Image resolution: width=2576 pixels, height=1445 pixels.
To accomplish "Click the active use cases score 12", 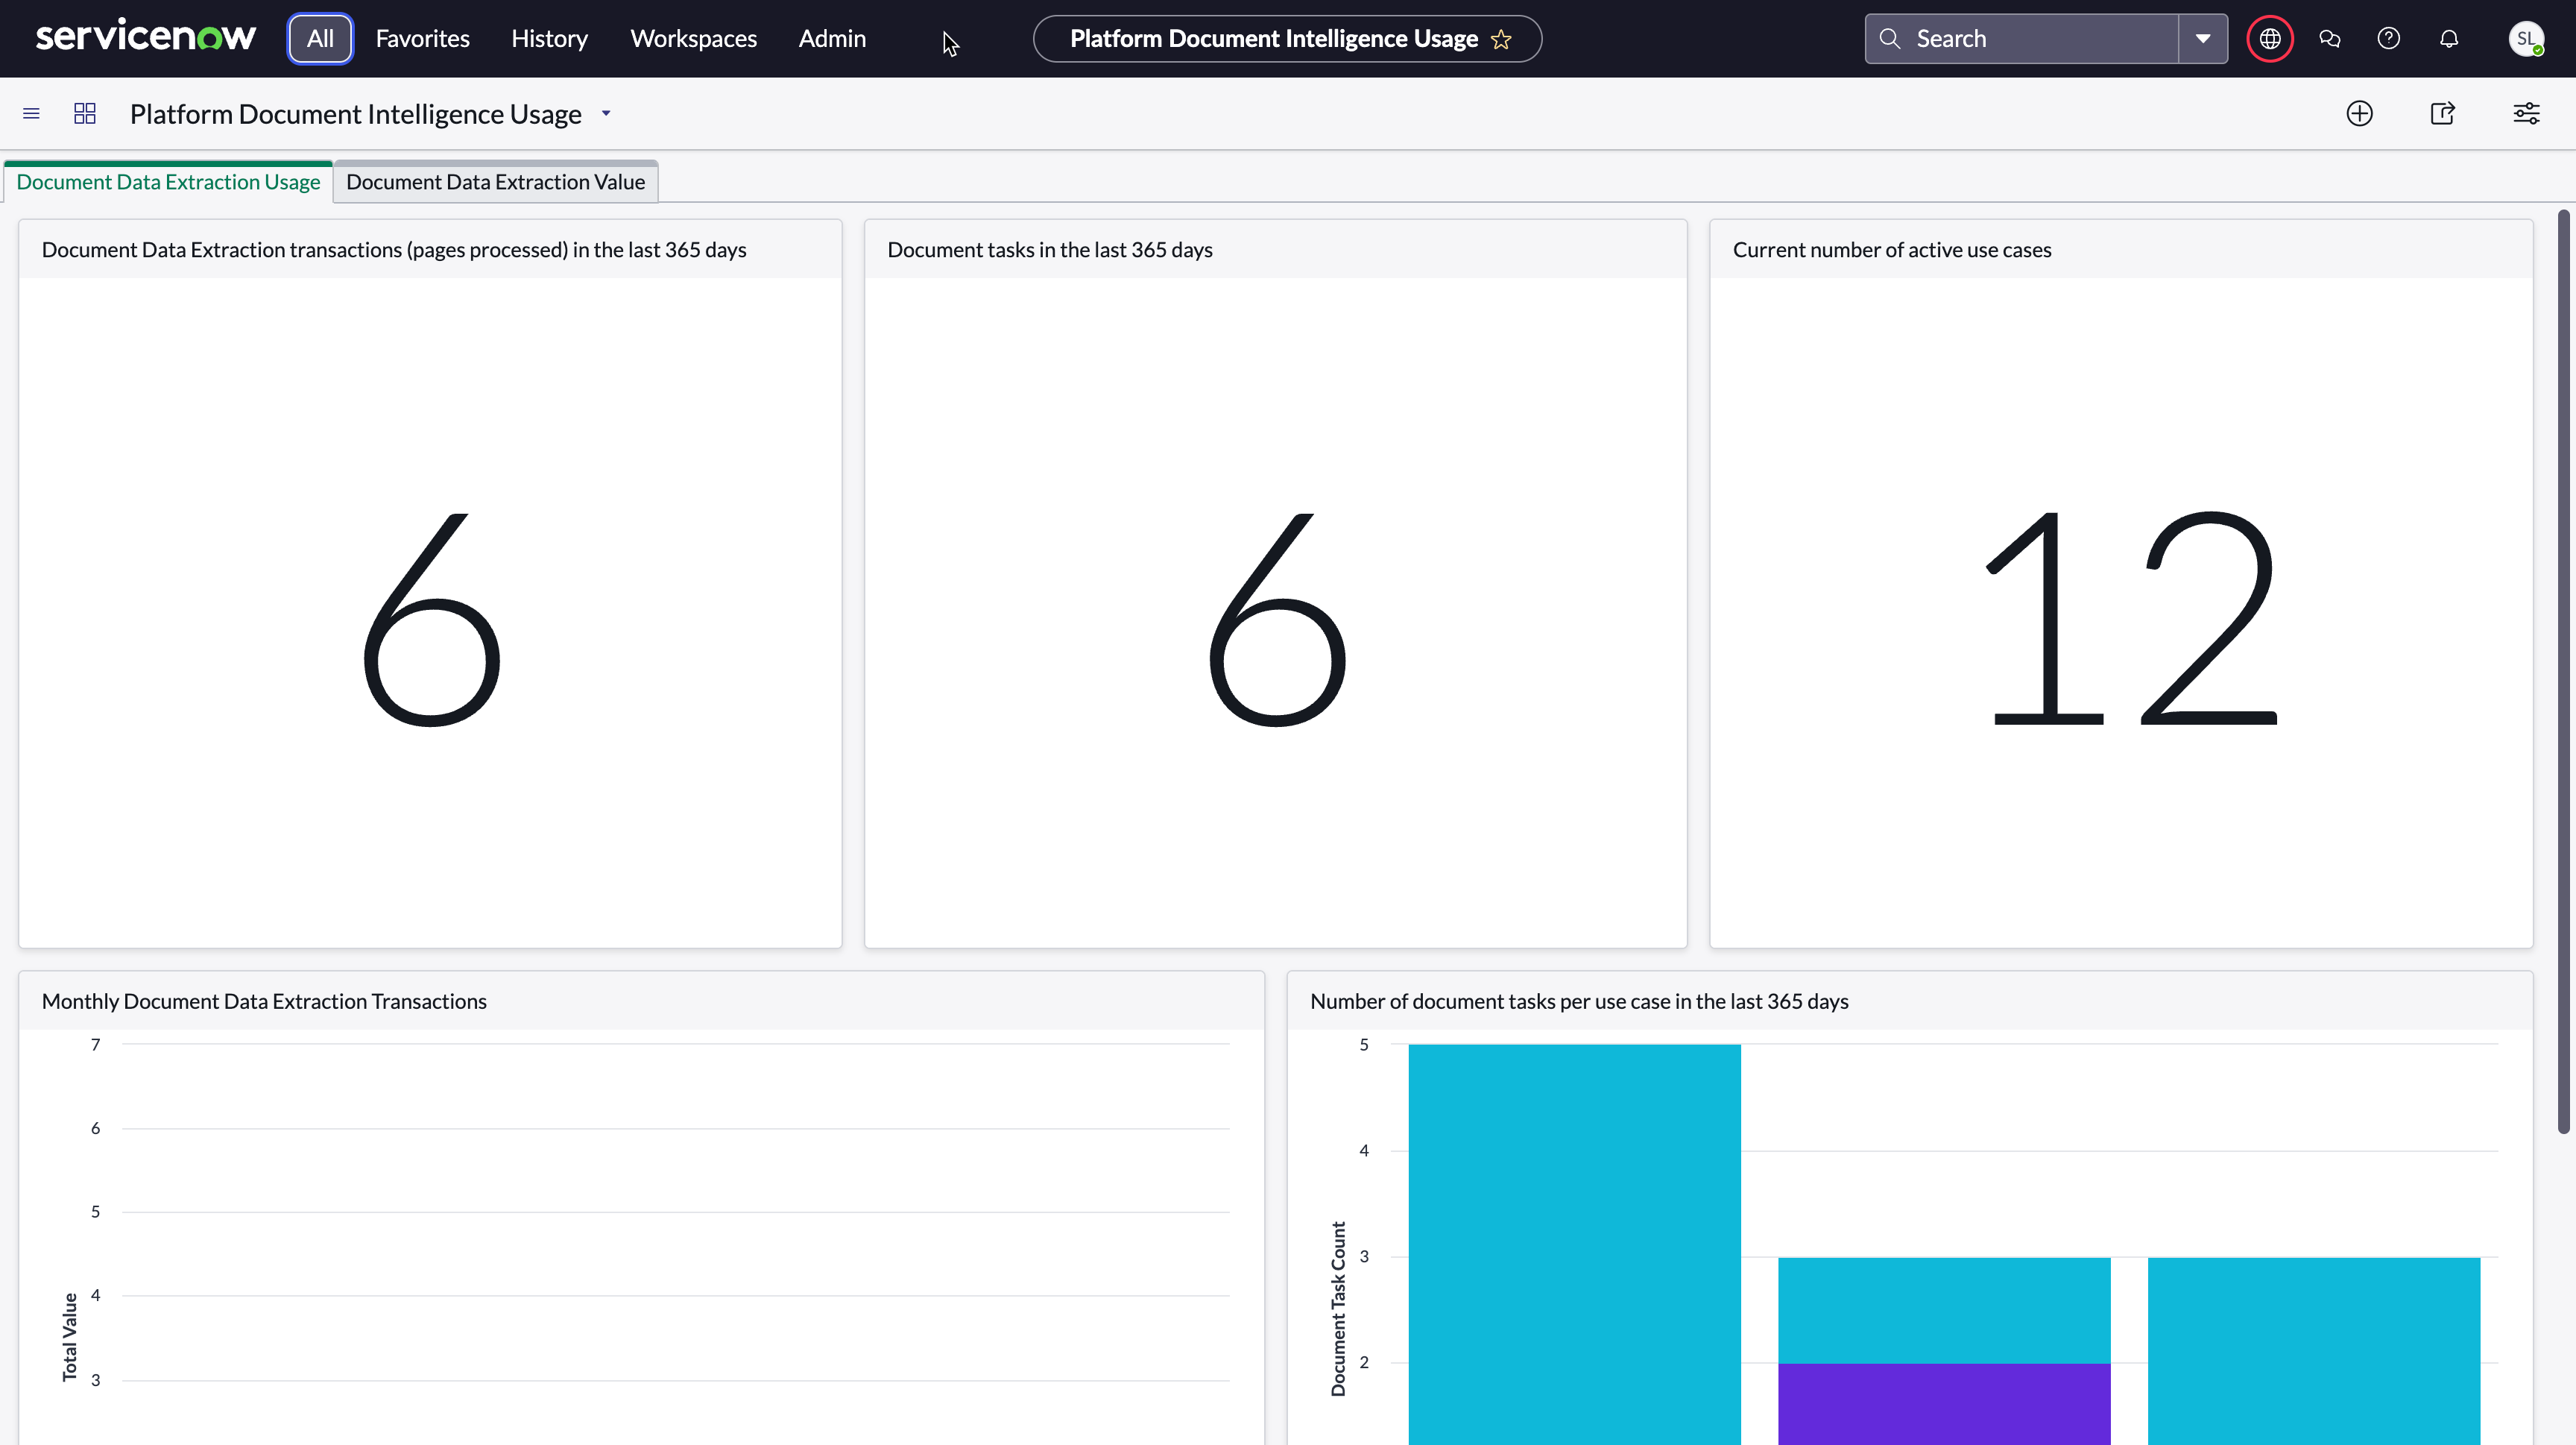I will pos(2130,618).
